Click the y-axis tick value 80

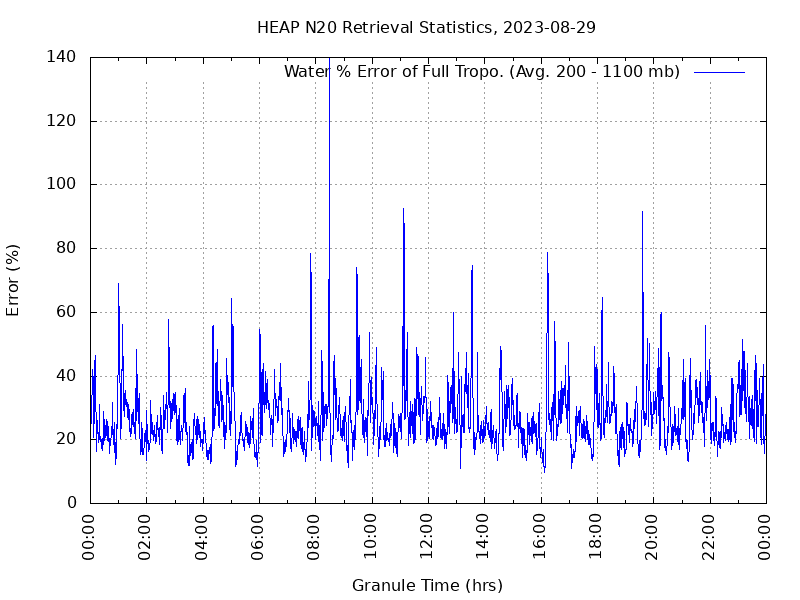click(66, 248)
